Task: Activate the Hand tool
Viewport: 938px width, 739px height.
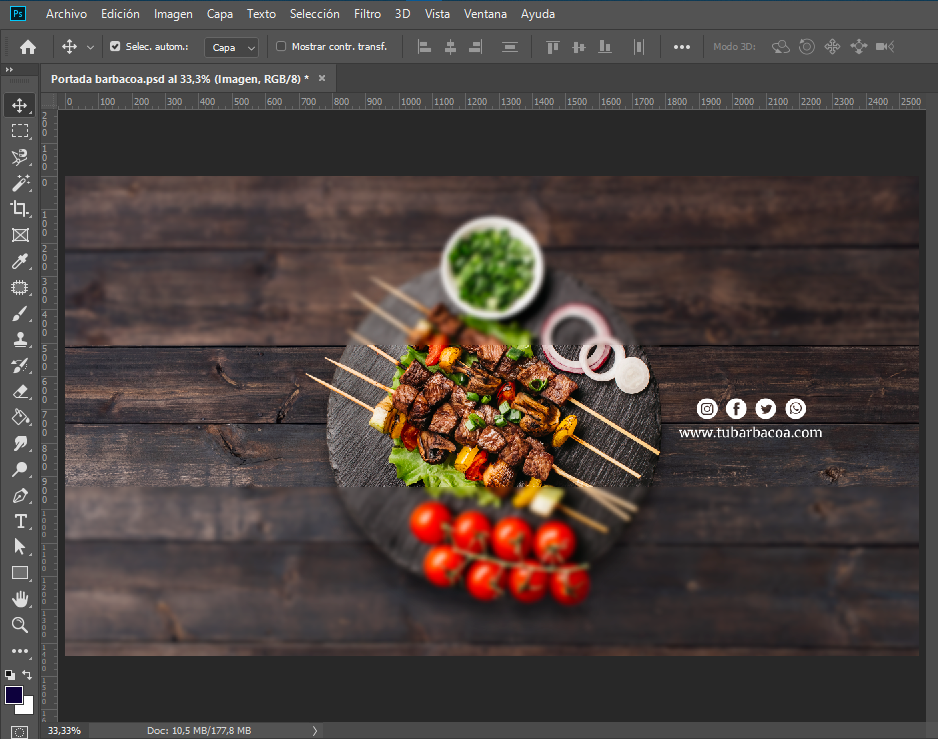Action: [20, 599]
